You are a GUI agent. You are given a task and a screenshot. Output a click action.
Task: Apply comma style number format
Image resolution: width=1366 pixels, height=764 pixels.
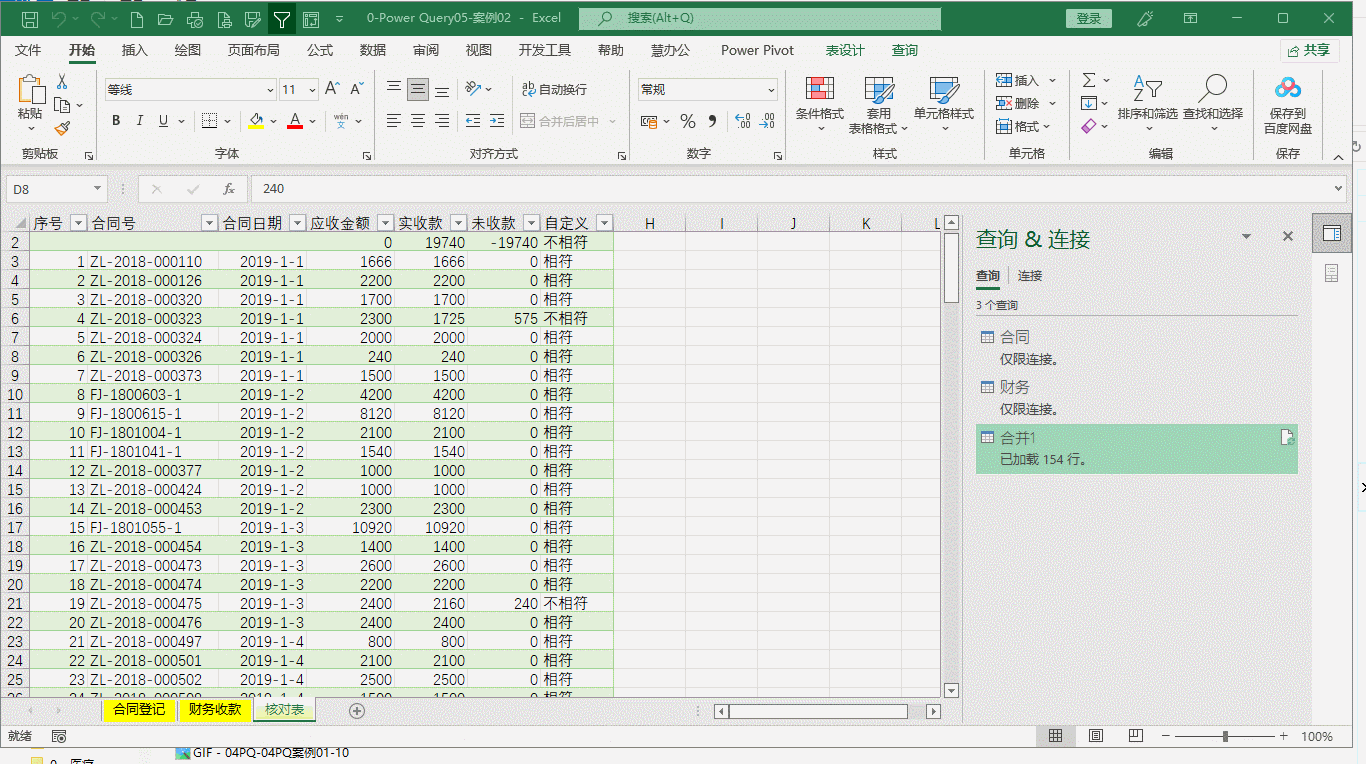click(x=712, y=121)
